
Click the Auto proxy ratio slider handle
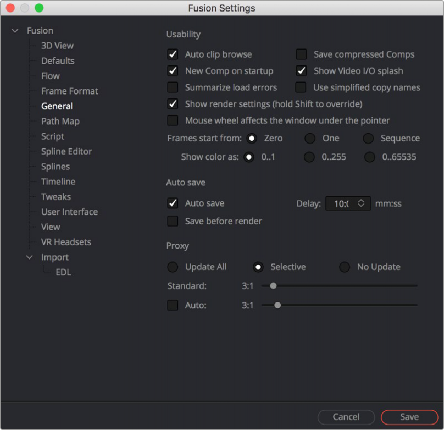point(277,305)
